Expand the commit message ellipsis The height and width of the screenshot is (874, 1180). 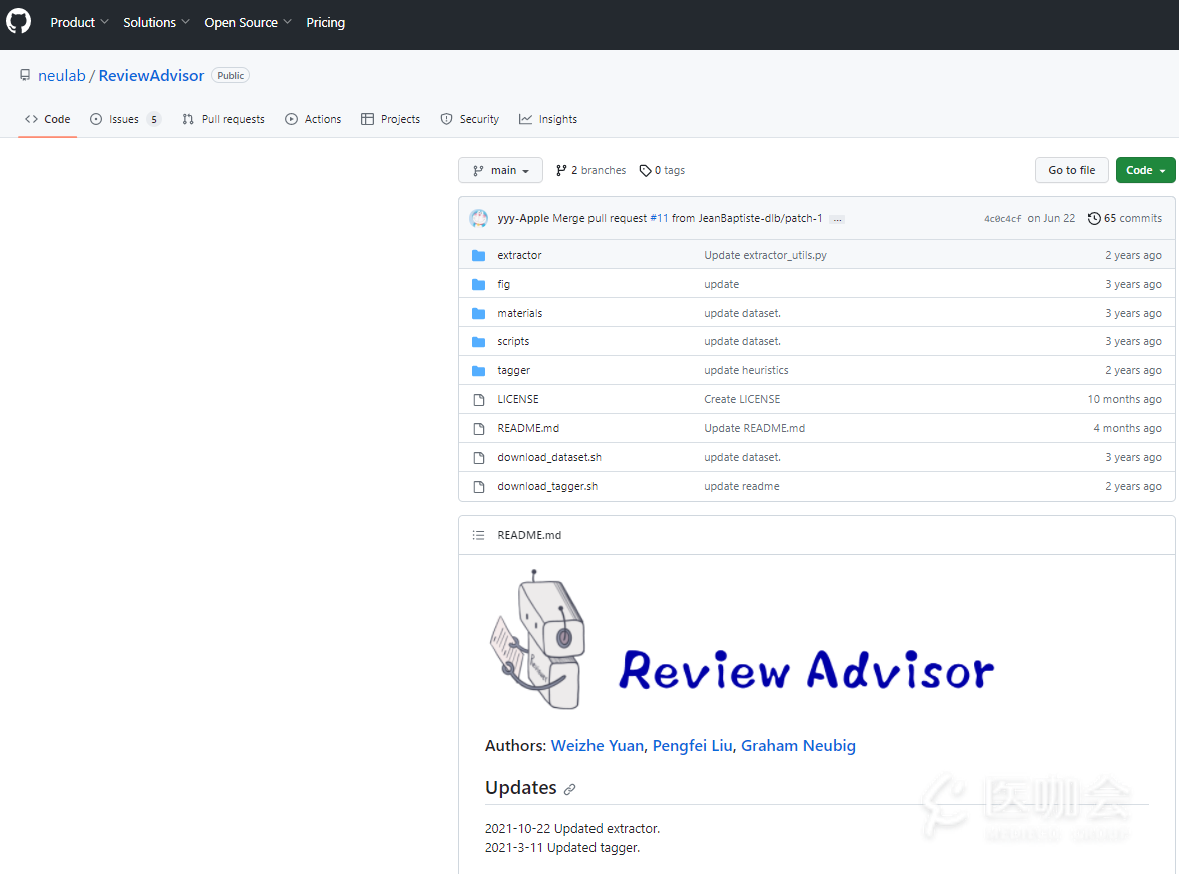(x=837, y=219)
